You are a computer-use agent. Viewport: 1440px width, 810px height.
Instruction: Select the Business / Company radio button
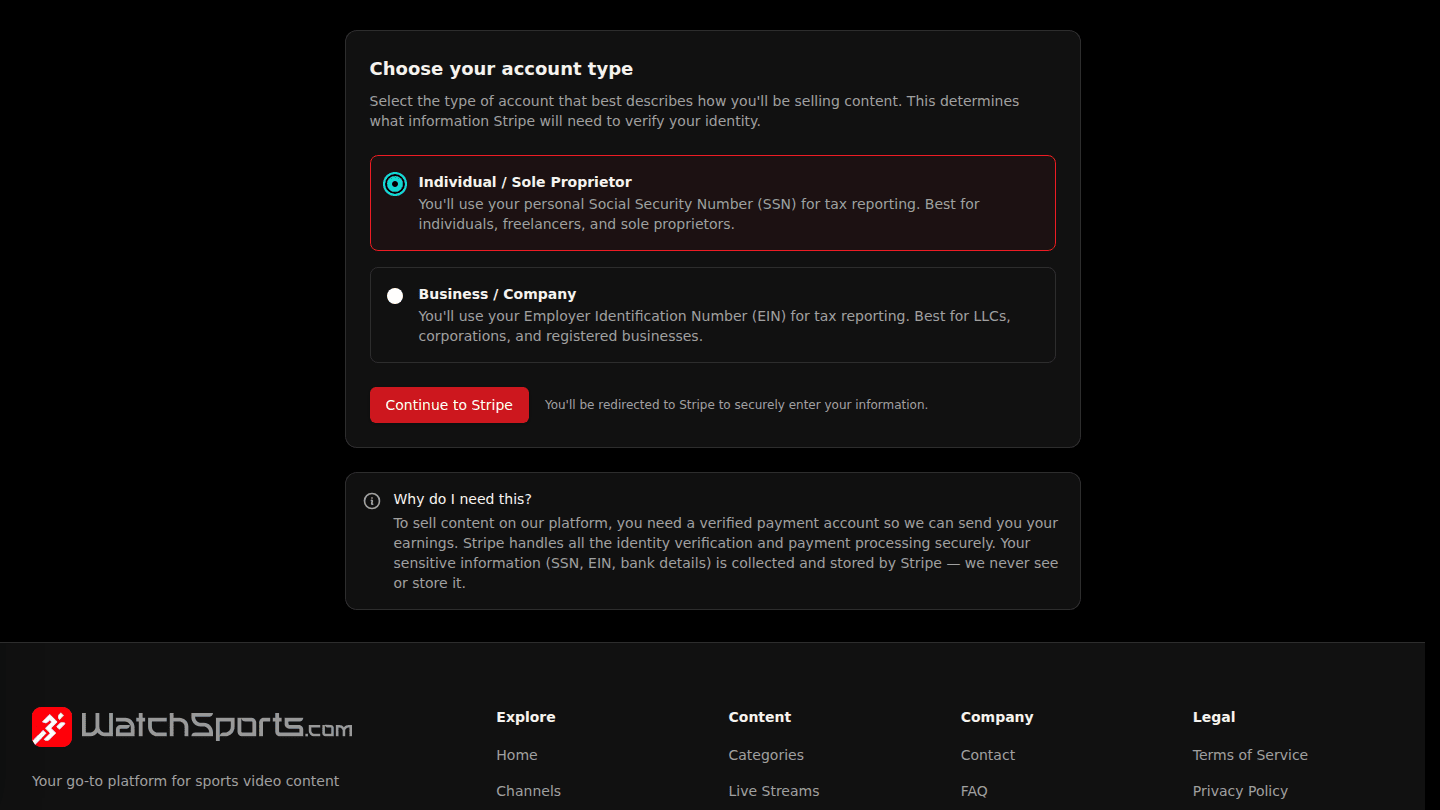395,296
